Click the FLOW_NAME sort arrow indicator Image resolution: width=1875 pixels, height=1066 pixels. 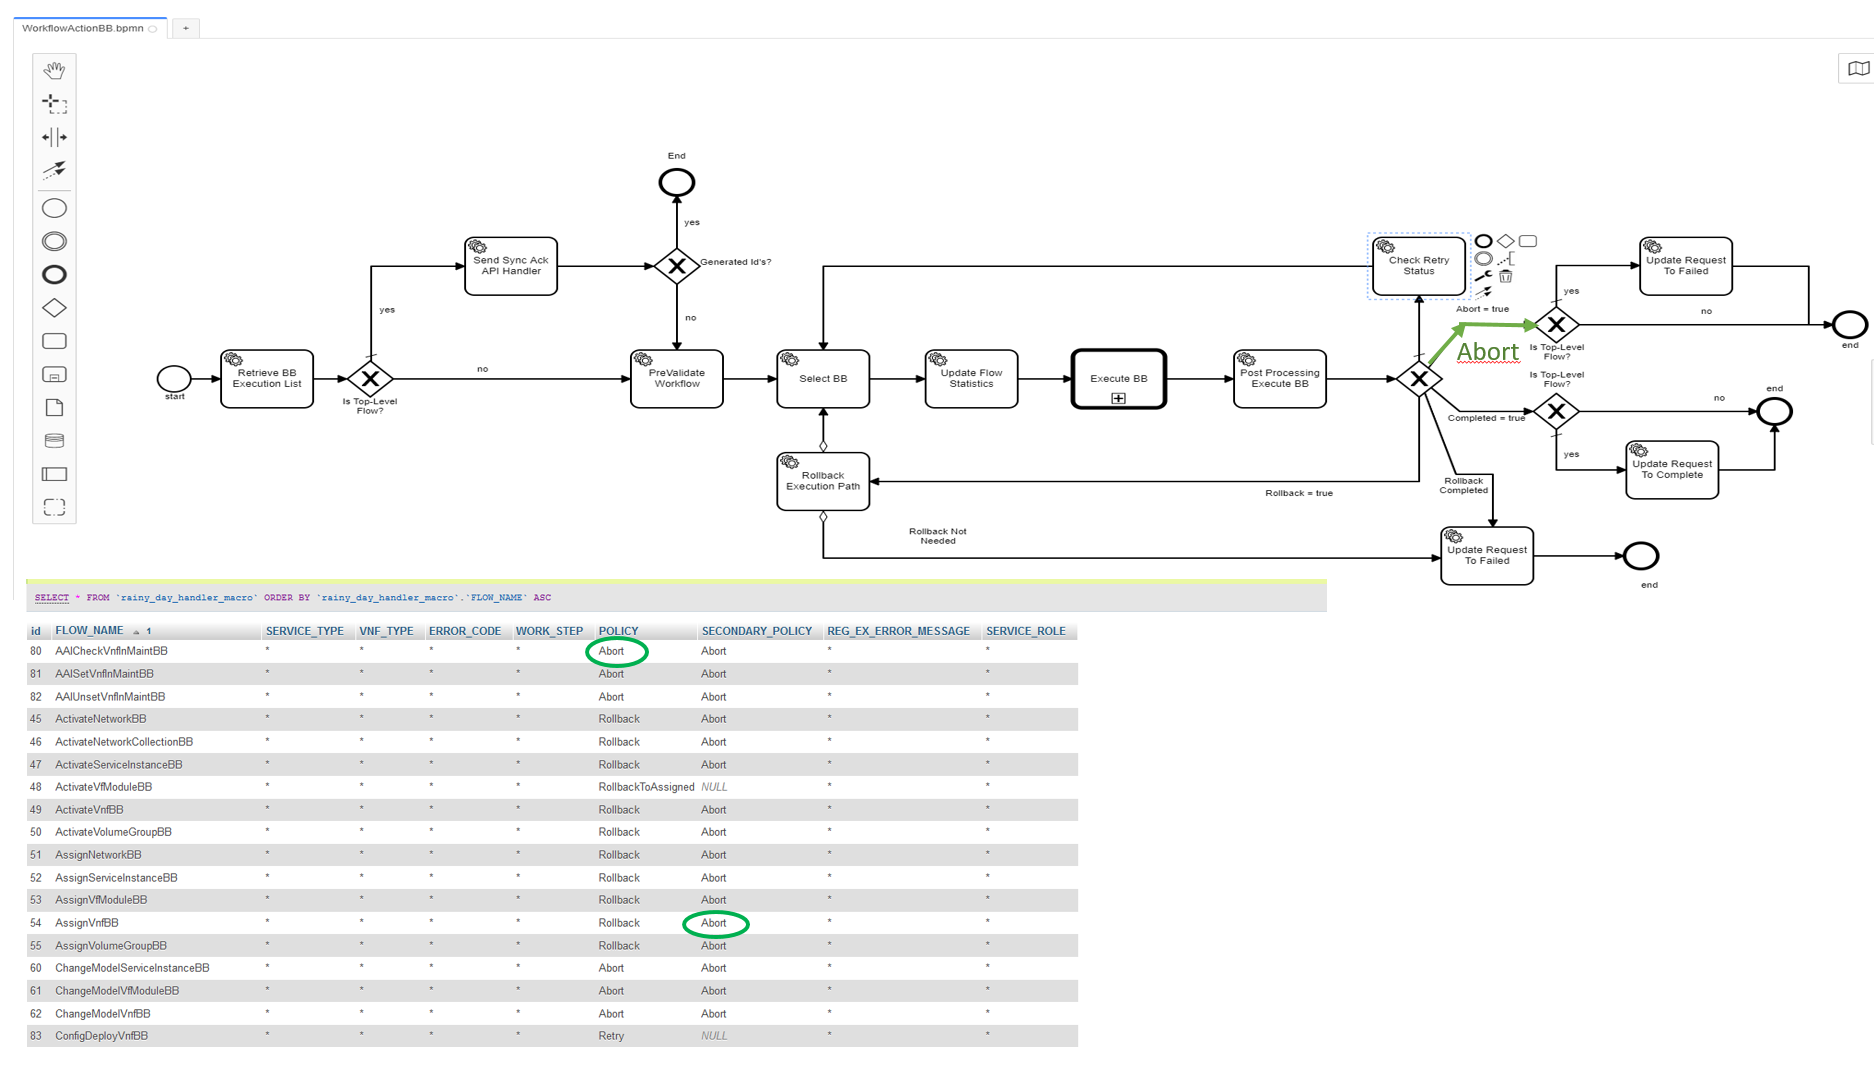pyautogui.click(x=137, y=632)
